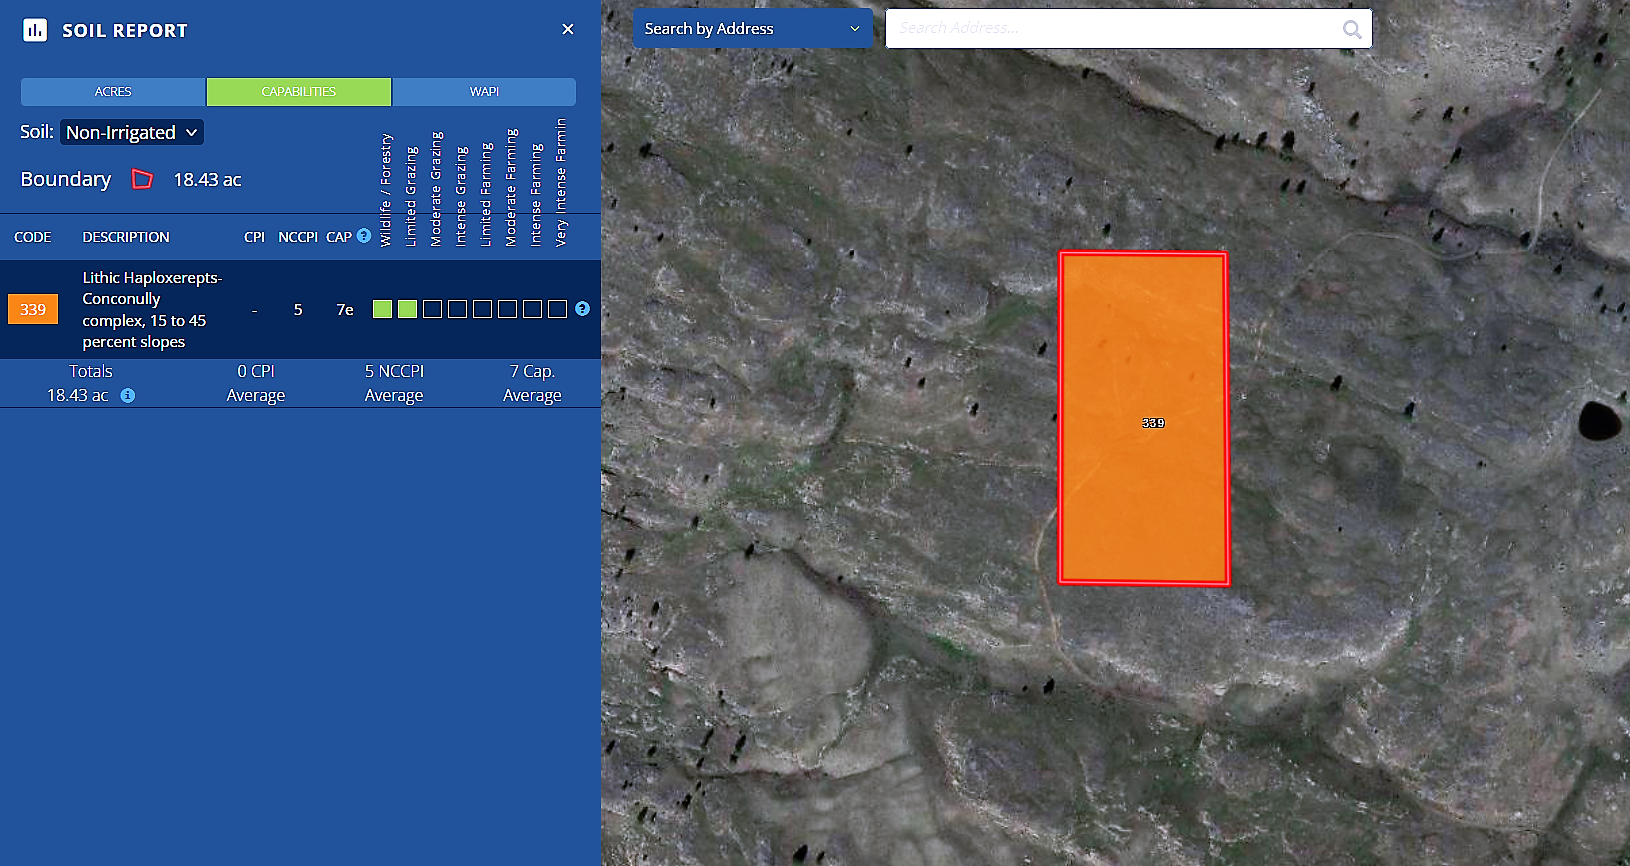Click the CAP column header
The image size is (1630, 866).
coord(339,237)
